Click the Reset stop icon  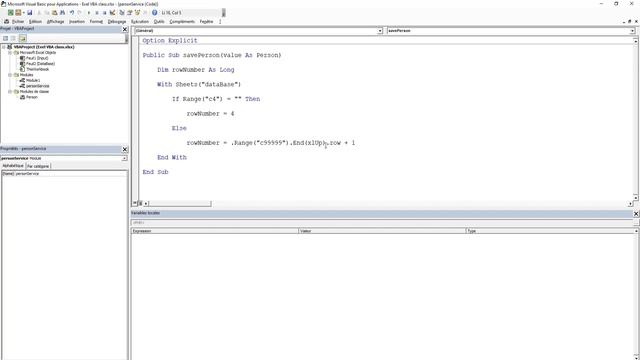(104, 13)
